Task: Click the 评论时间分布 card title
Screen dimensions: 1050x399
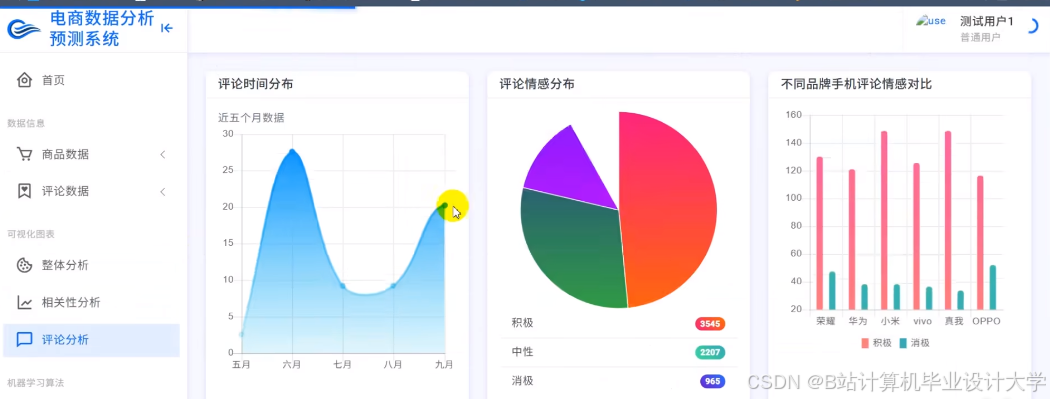Action: [256, 84]
